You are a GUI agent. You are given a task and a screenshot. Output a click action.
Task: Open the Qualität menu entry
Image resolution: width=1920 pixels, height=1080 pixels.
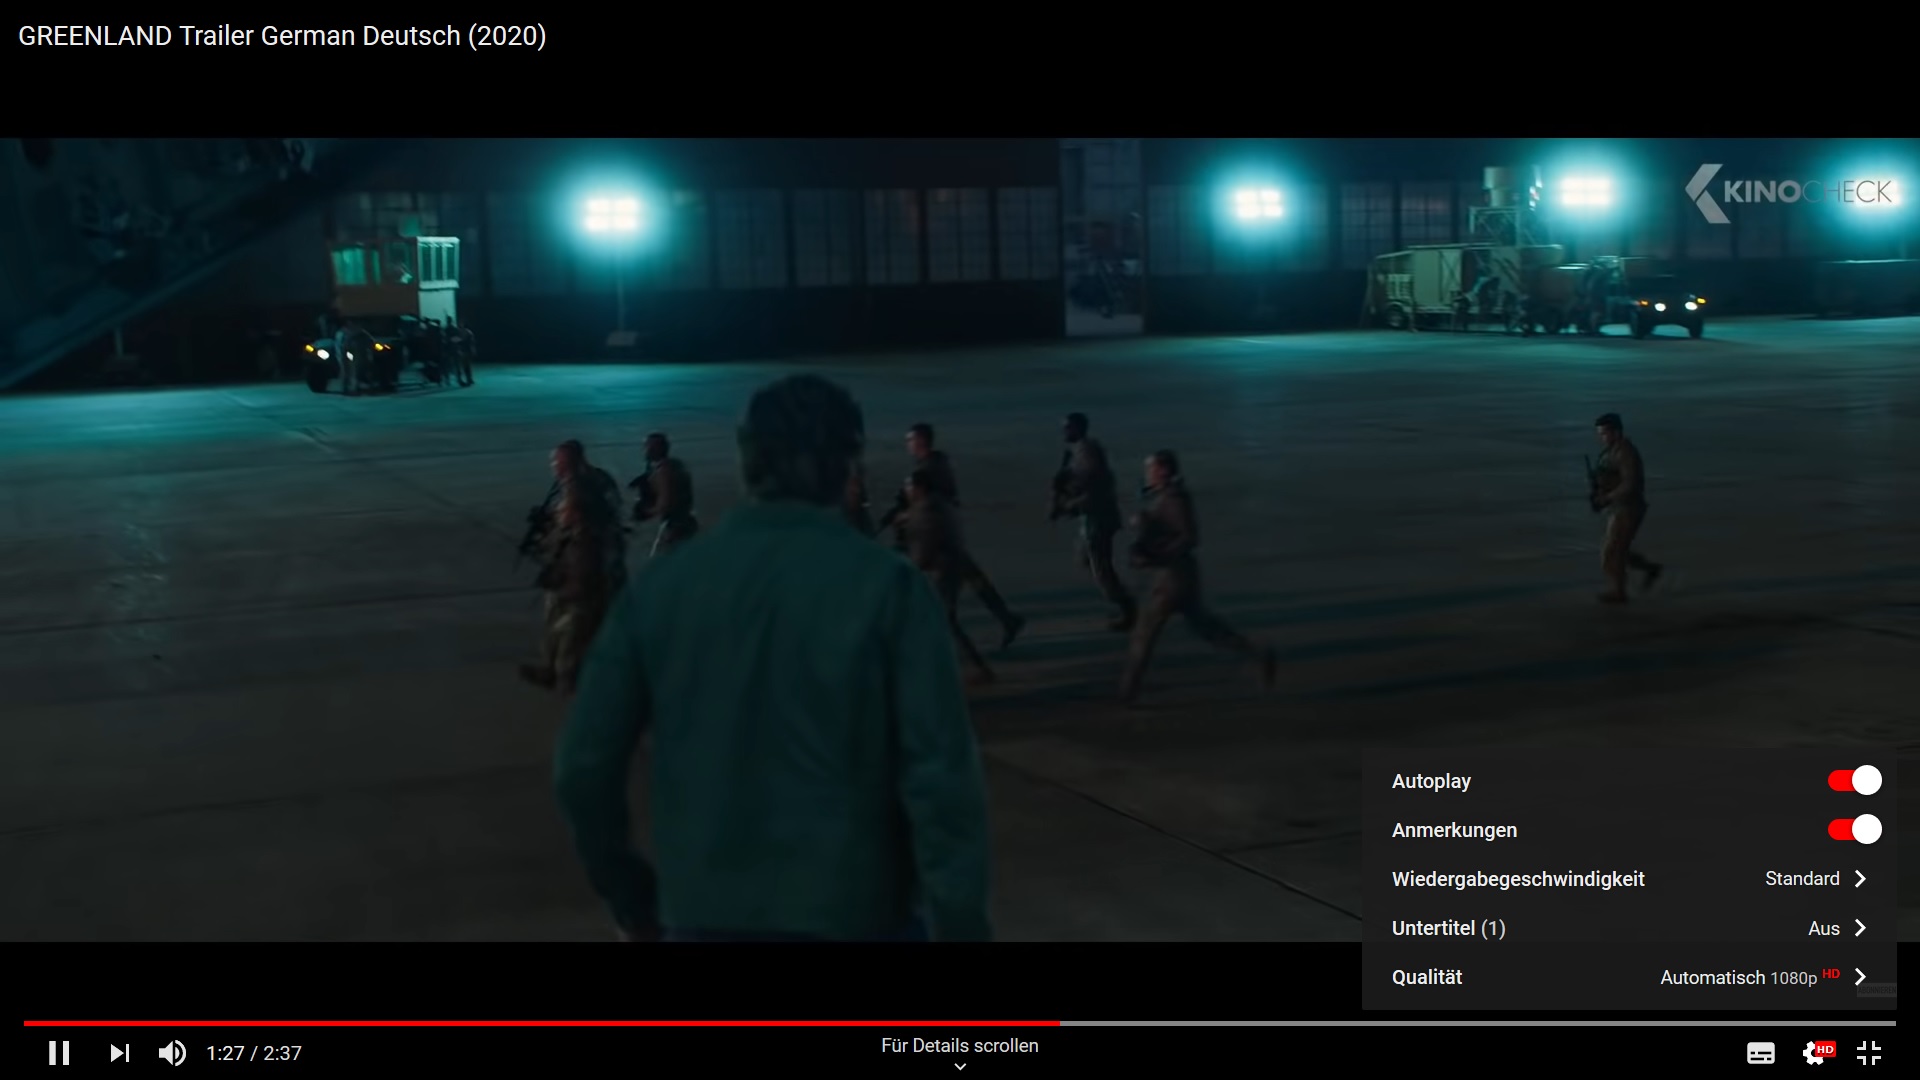coord(1427,977)
